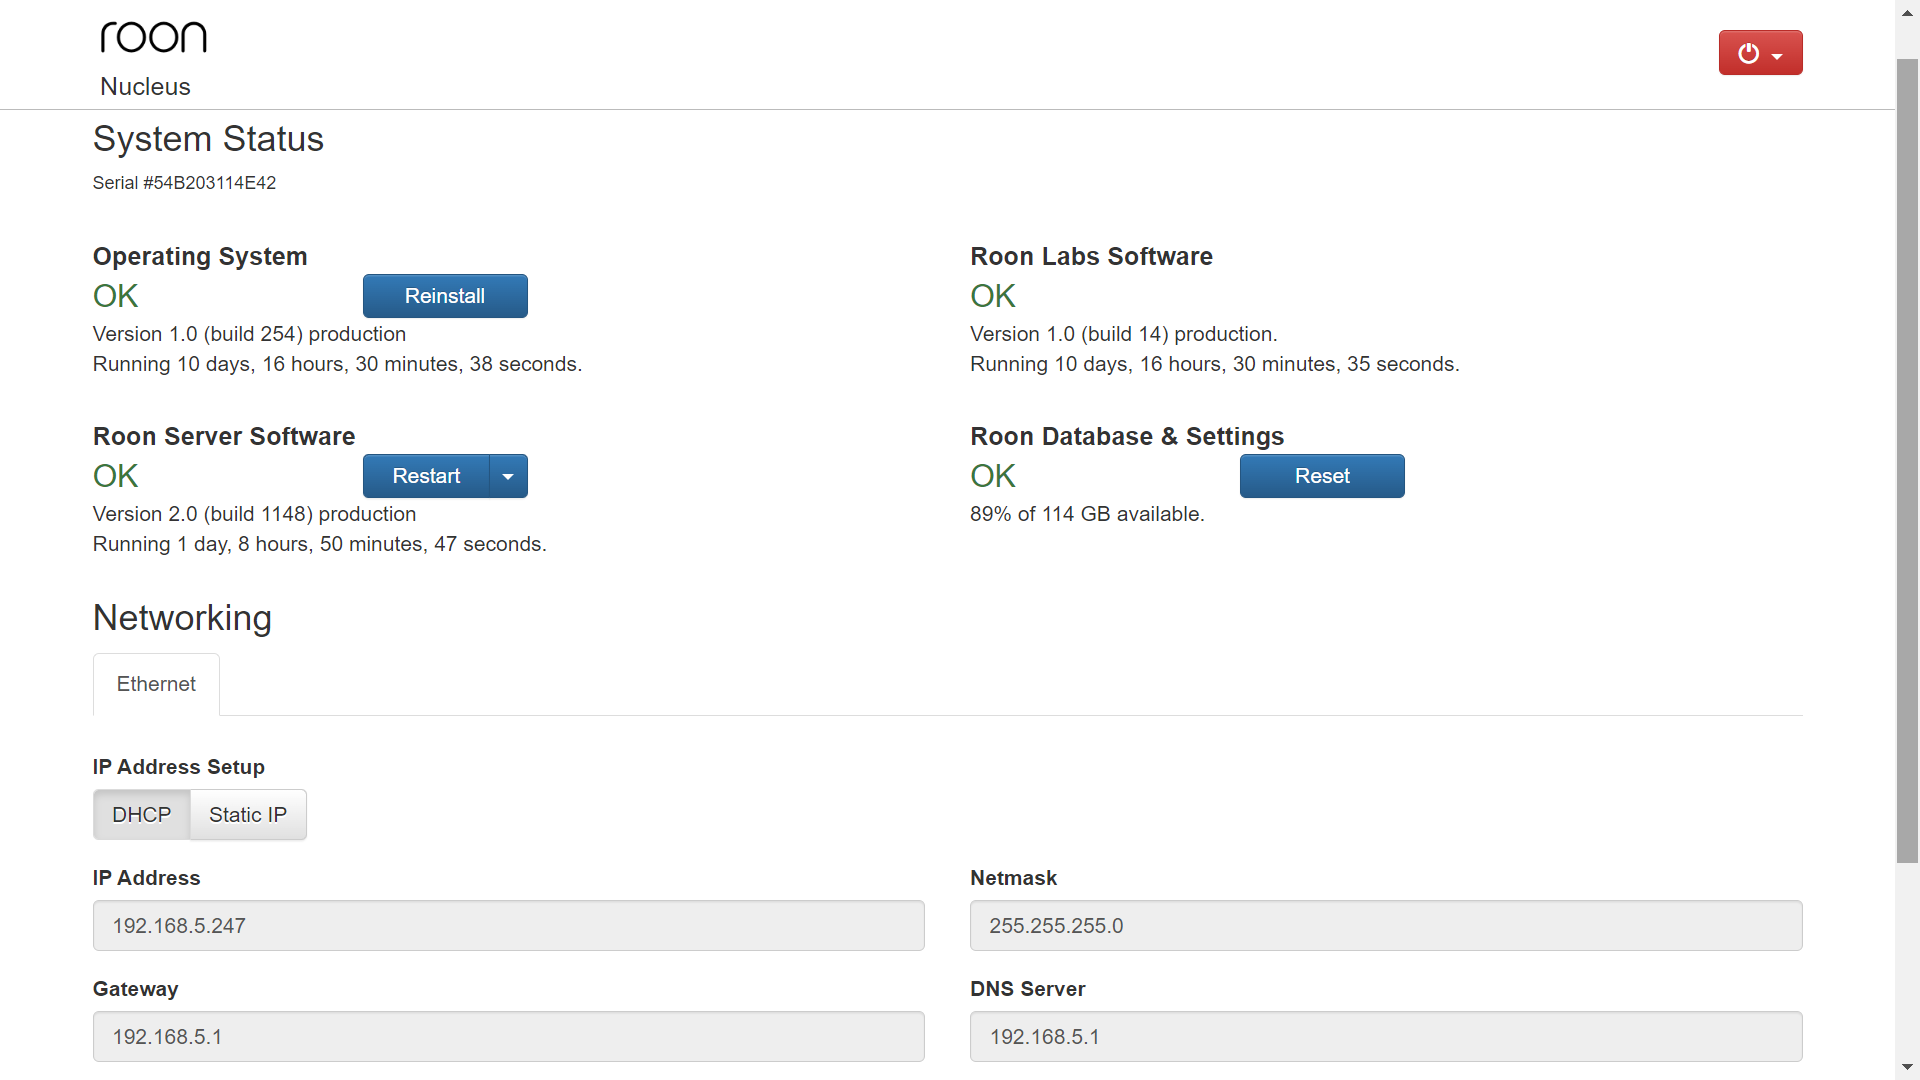Click the Networking heading
The height and width of the screenshot is (1080, 1920).
[x=182, y=618]
